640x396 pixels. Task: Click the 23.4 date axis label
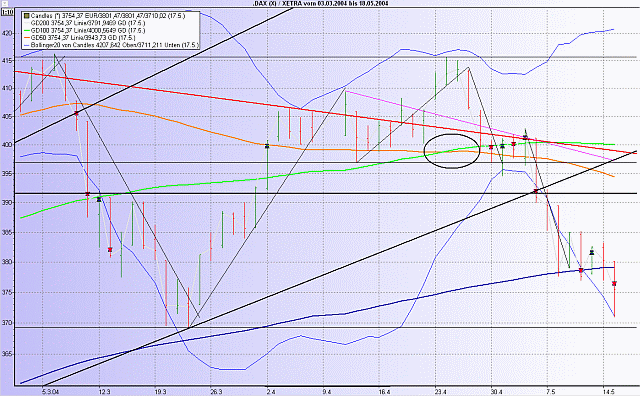click(440, 392)
